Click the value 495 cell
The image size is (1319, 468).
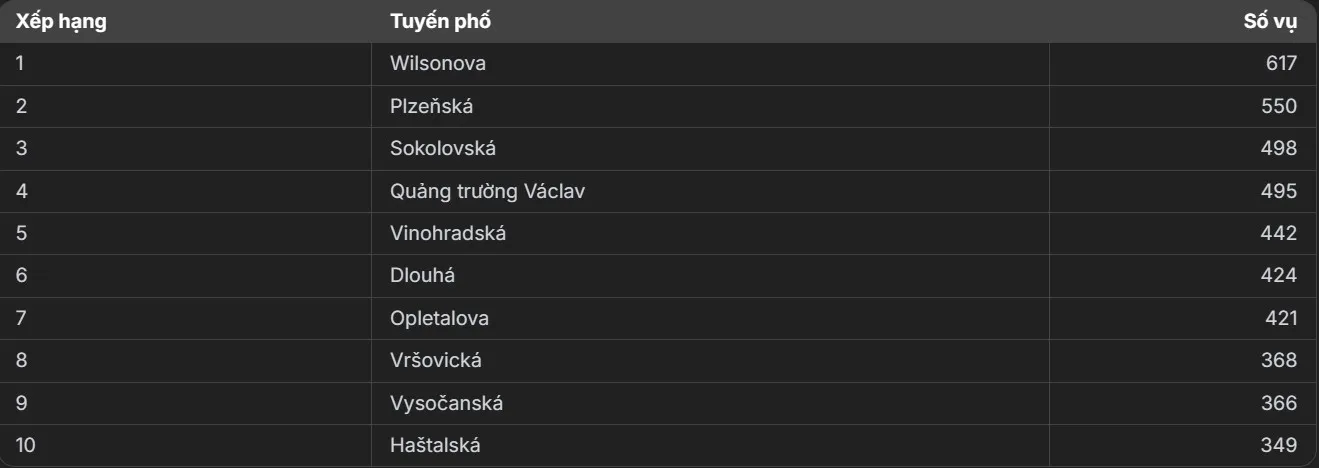coord(1184,191)
